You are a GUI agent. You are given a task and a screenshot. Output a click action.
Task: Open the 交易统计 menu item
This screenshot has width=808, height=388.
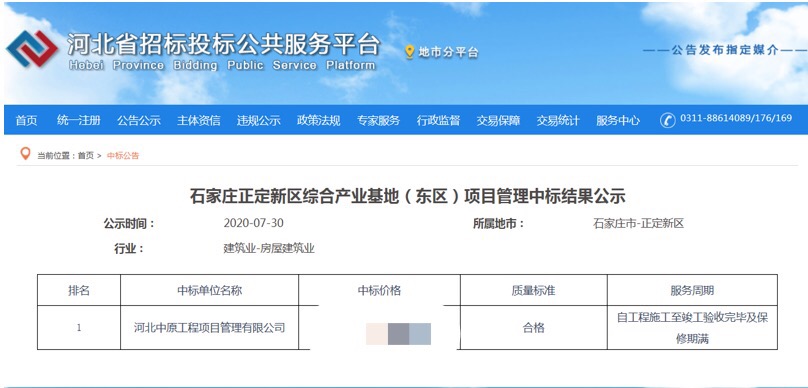[558, 121]
